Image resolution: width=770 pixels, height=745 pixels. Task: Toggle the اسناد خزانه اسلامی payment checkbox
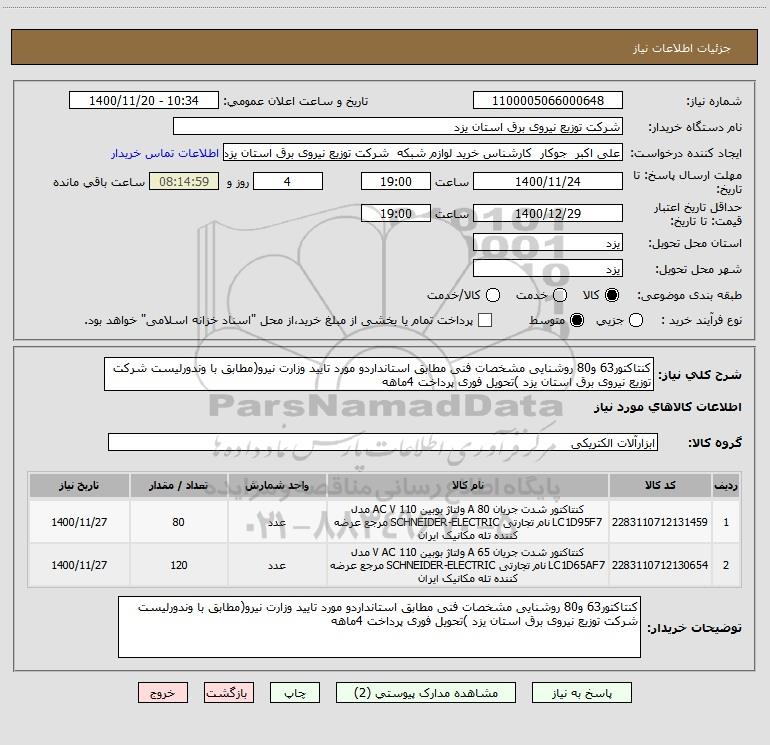point(485,320)
